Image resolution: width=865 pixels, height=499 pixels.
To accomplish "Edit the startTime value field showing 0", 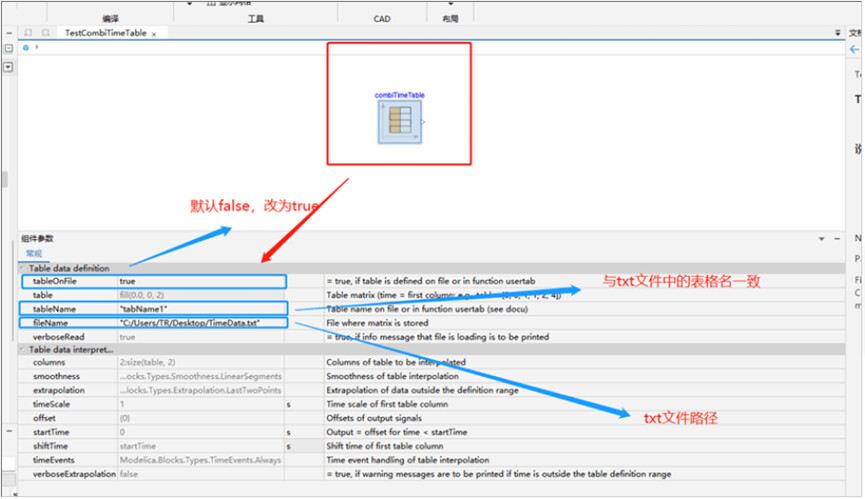I will (x=201, y=432).
